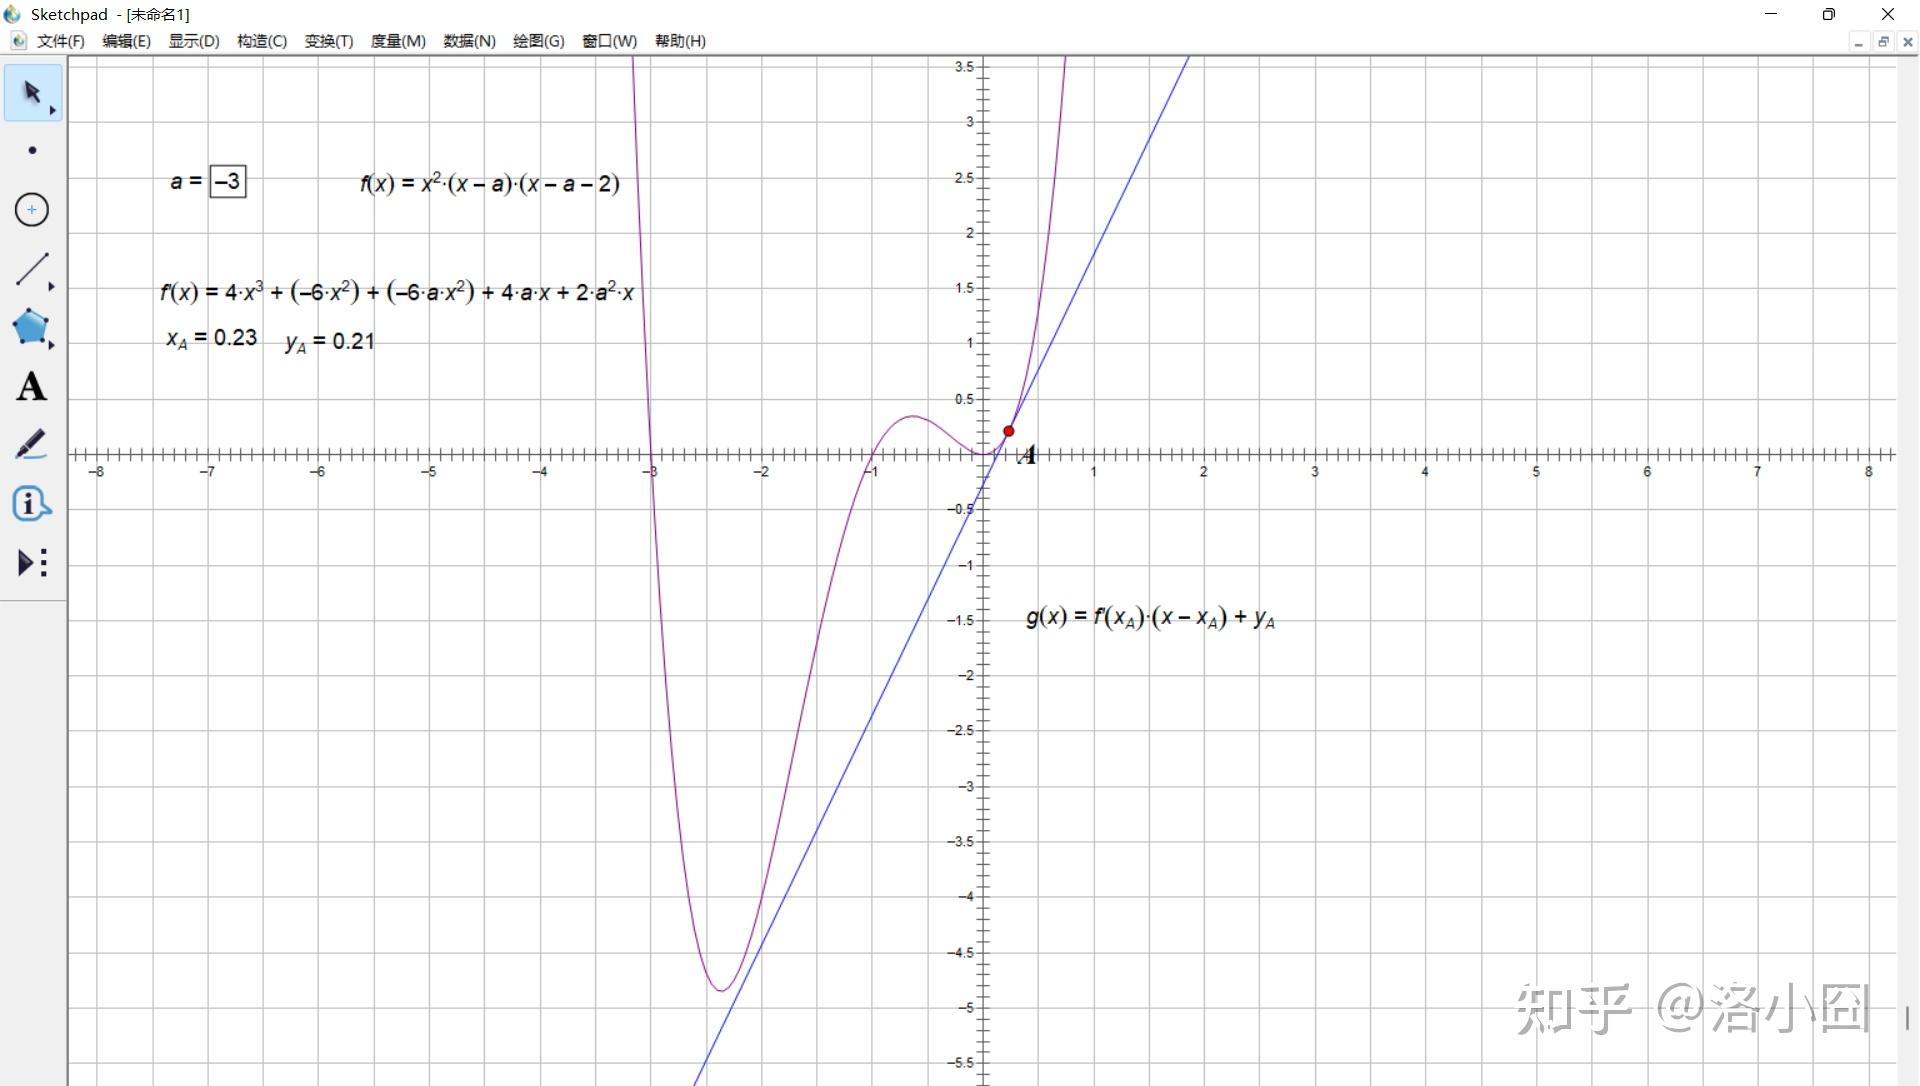The height and width of the screenshot is (1086, 1920).
Task: Select the Point tool
Action: [x=32, y=151]
